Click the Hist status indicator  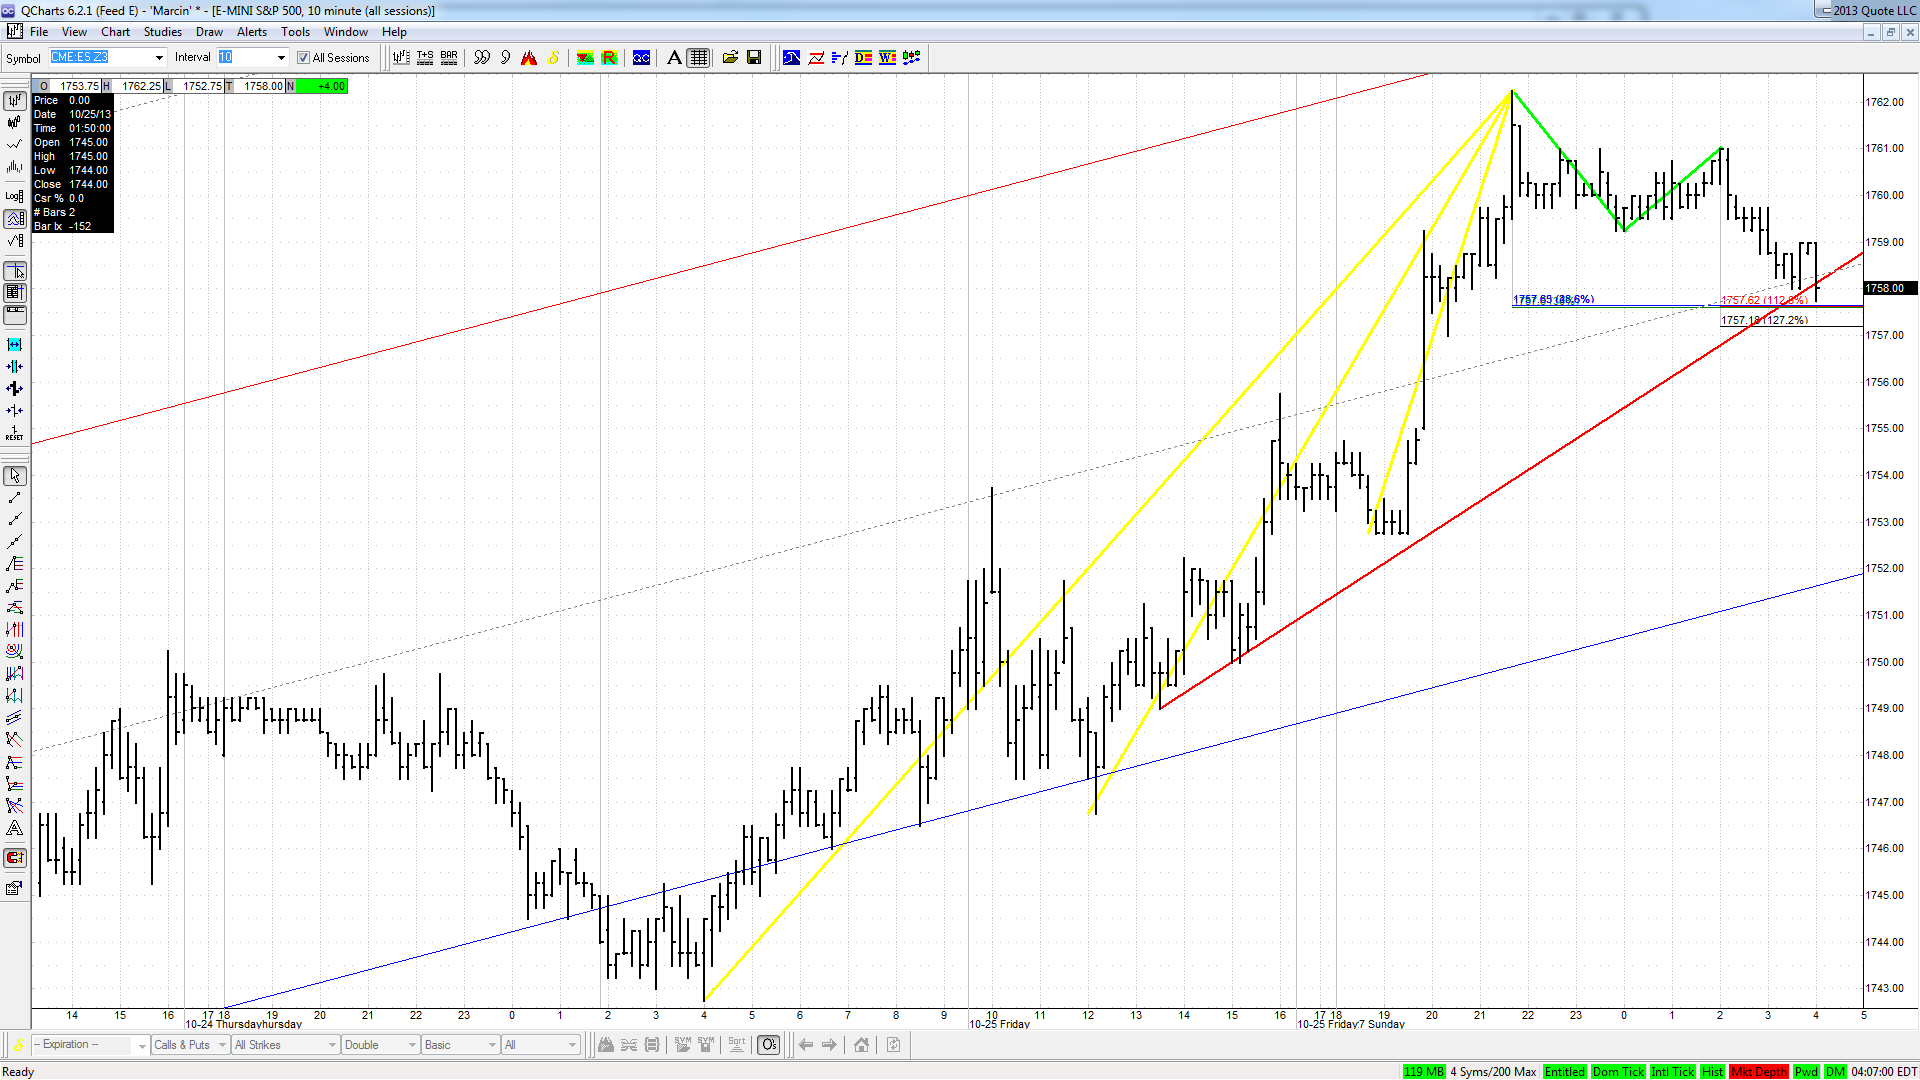pyautogui.click(x=1712, y=1072)
